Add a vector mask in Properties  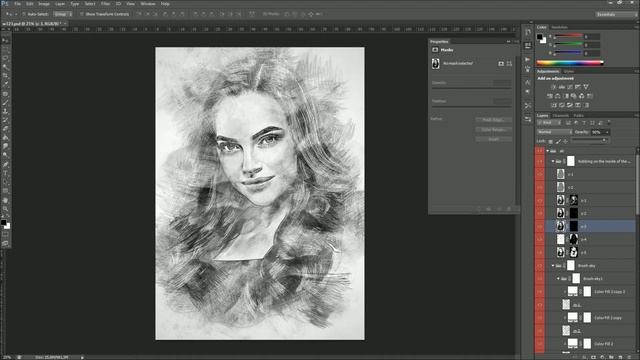509,64
